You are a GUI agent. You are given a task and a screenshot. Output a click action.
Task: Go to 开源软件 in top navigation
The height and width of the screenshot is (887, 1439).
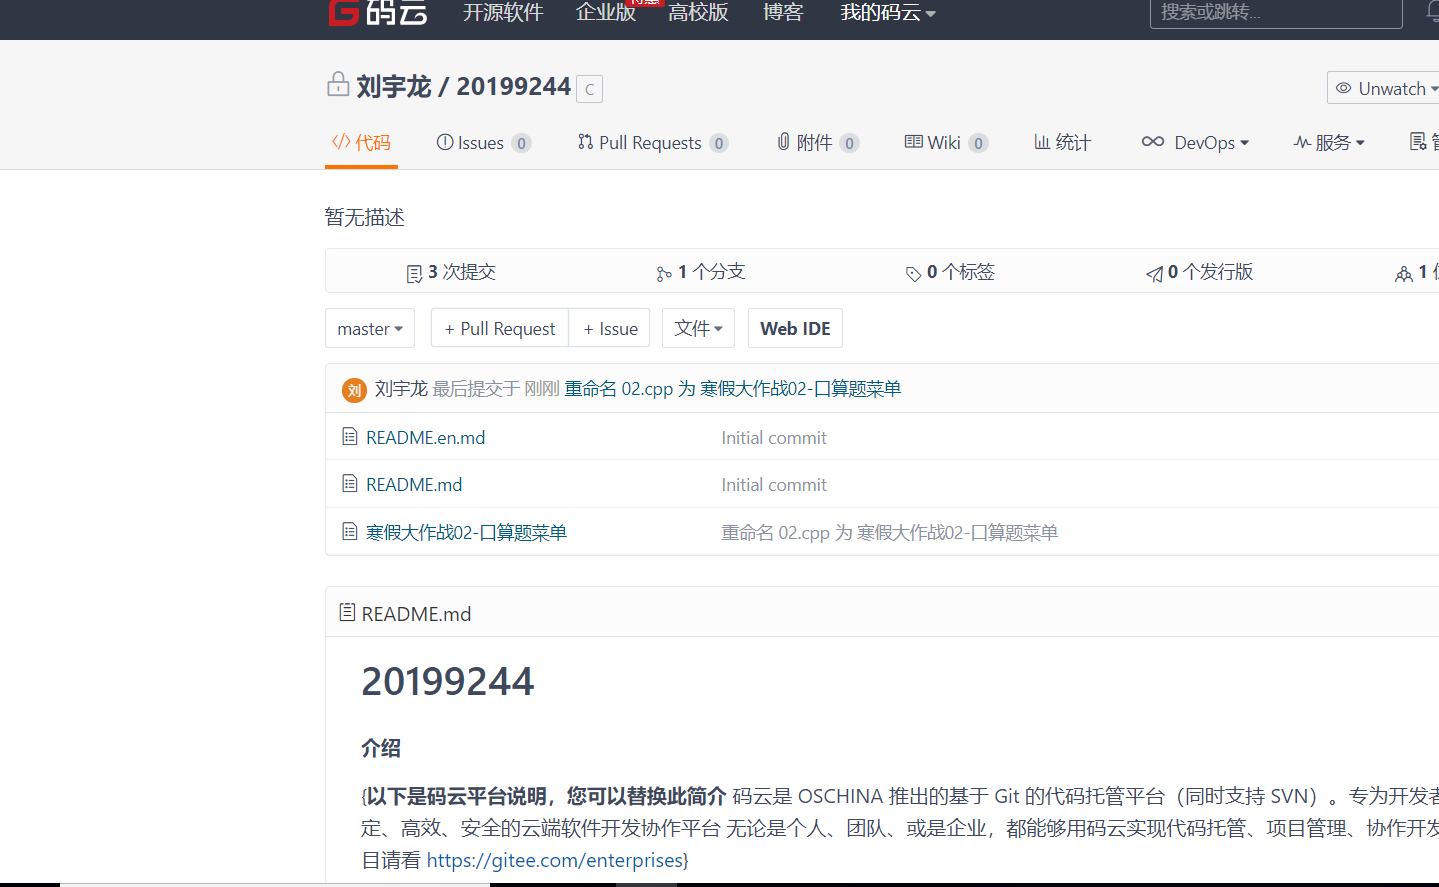click(x=503, y=12)
